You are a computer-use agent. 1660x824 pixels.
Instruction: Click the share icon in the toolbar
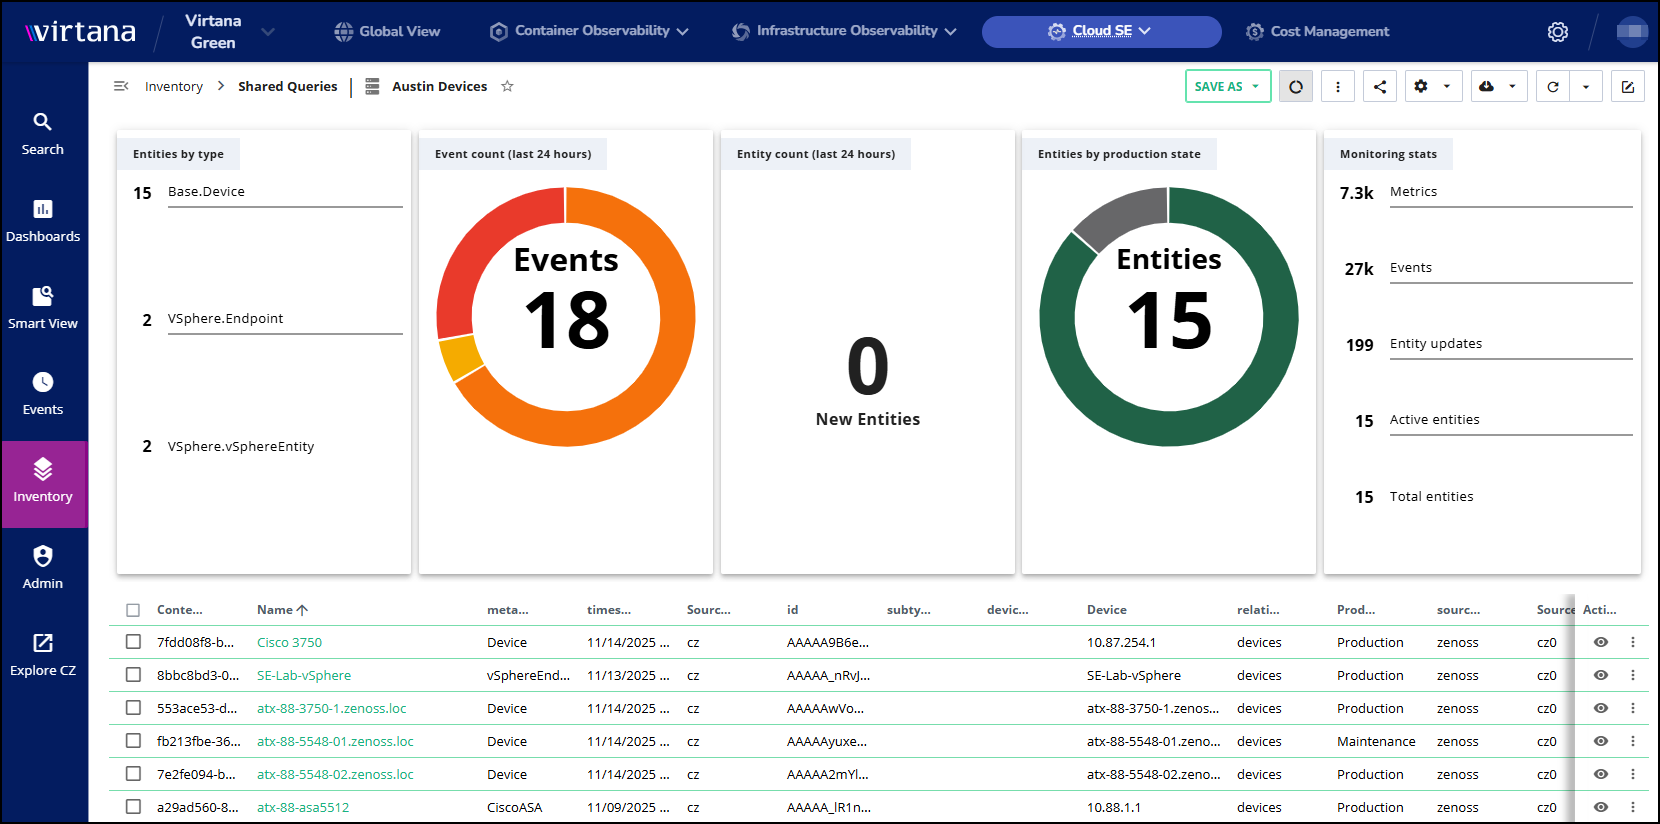(x=1379, y=87)
